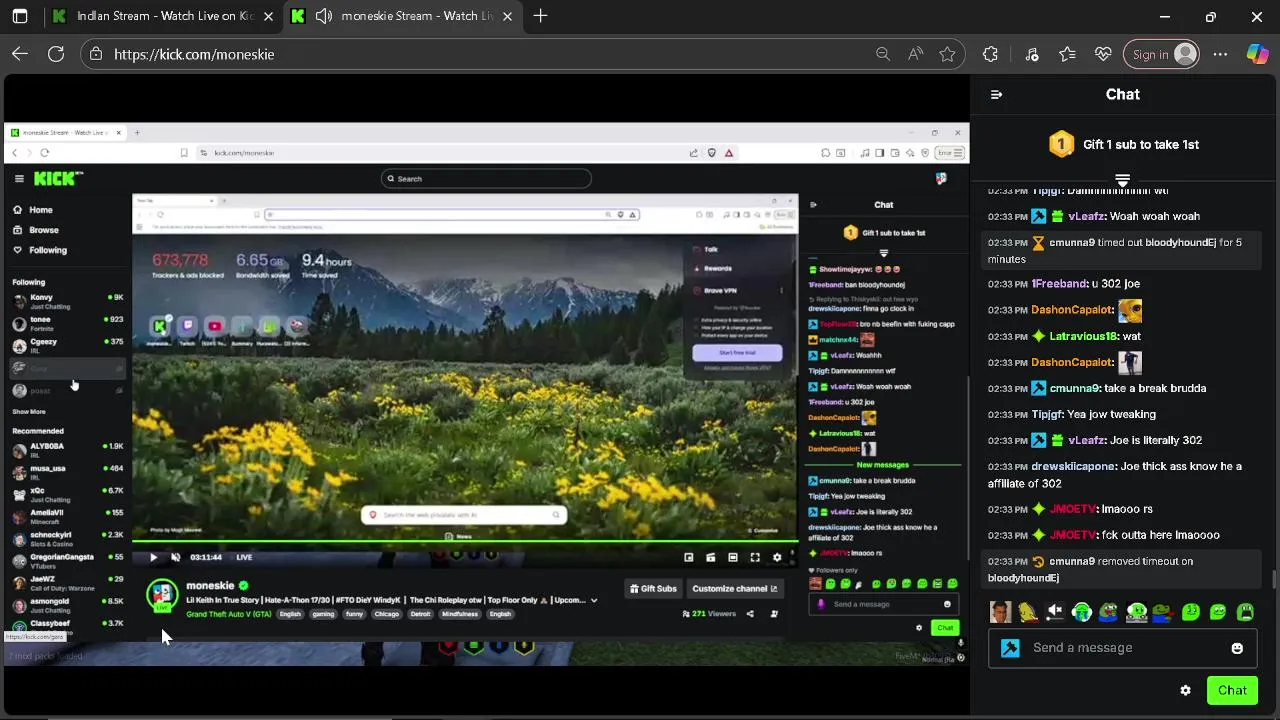Click drewskiicapone username in chat

(x=1072, y=466)
